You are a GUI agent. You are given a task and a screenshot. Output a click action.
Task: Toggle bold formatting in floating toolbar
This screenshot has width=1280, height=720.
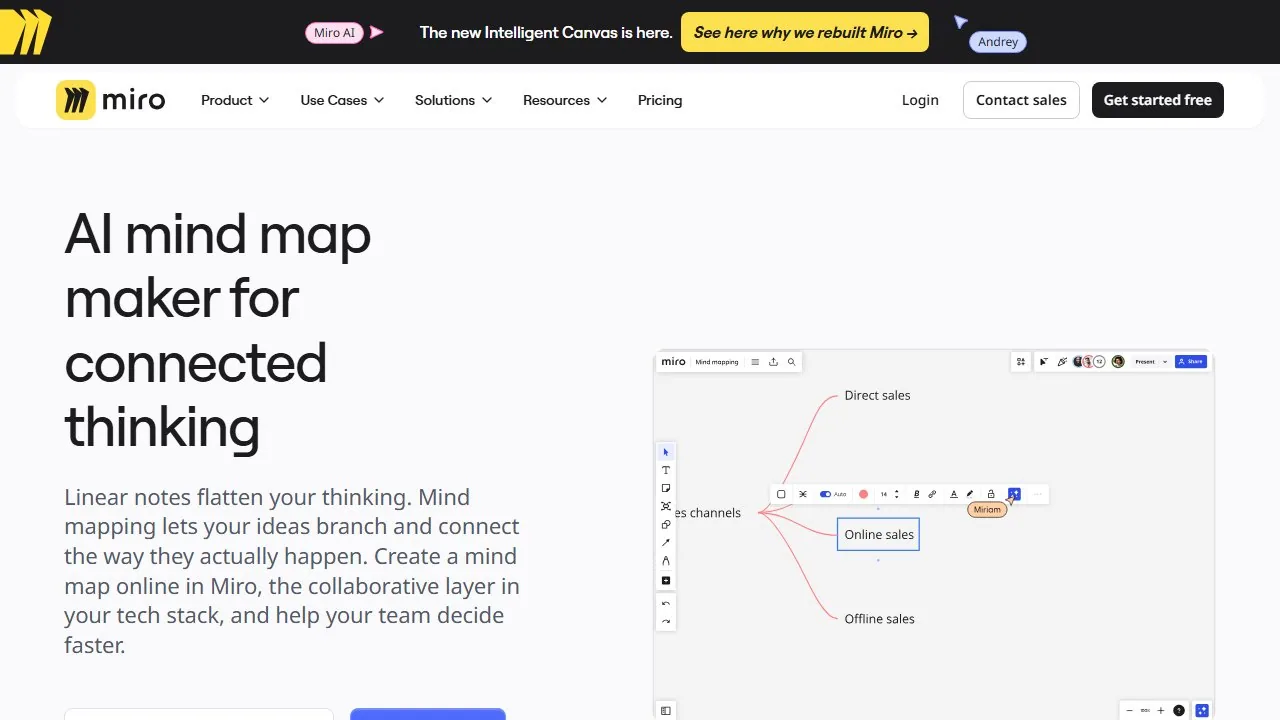click(x=916, y=494)
